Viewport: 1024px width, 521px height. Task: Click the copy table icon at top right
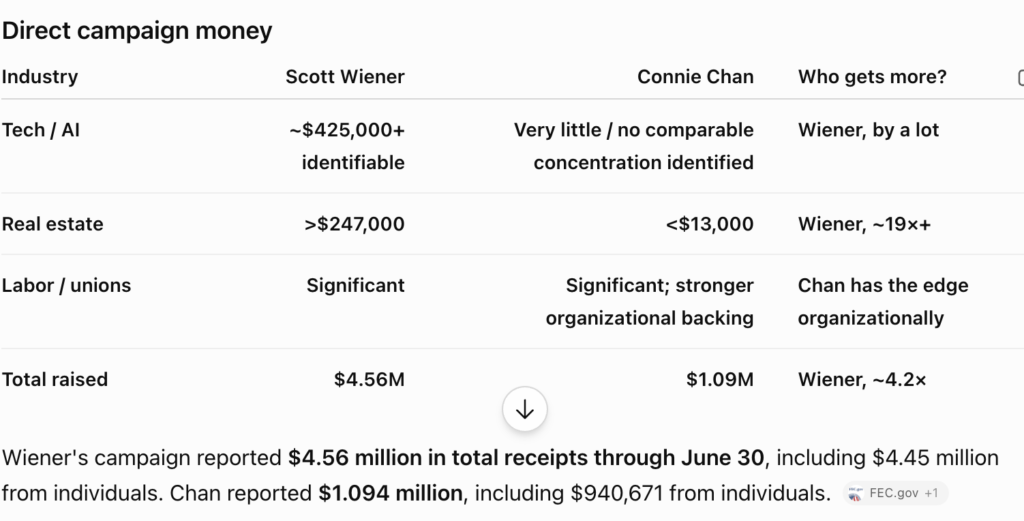(x=1021, y=77)
